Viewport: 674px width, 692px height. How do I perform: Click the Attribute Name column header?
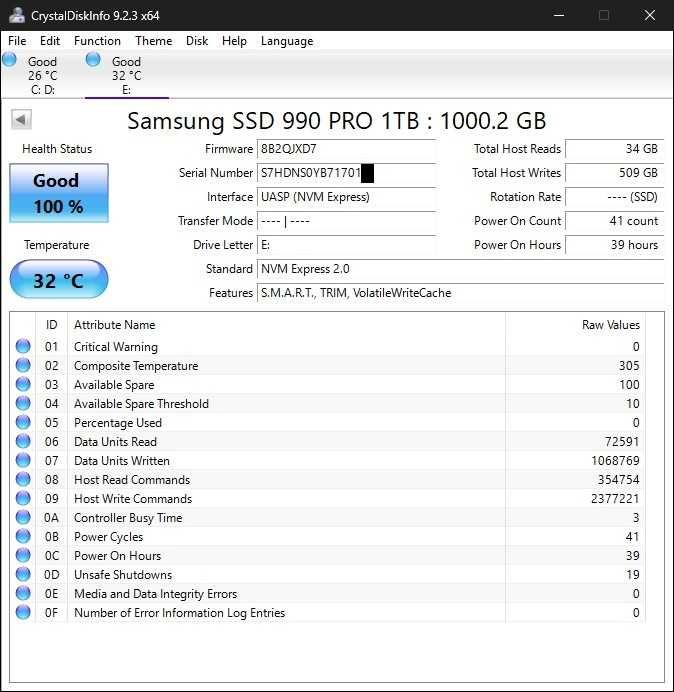286,325
